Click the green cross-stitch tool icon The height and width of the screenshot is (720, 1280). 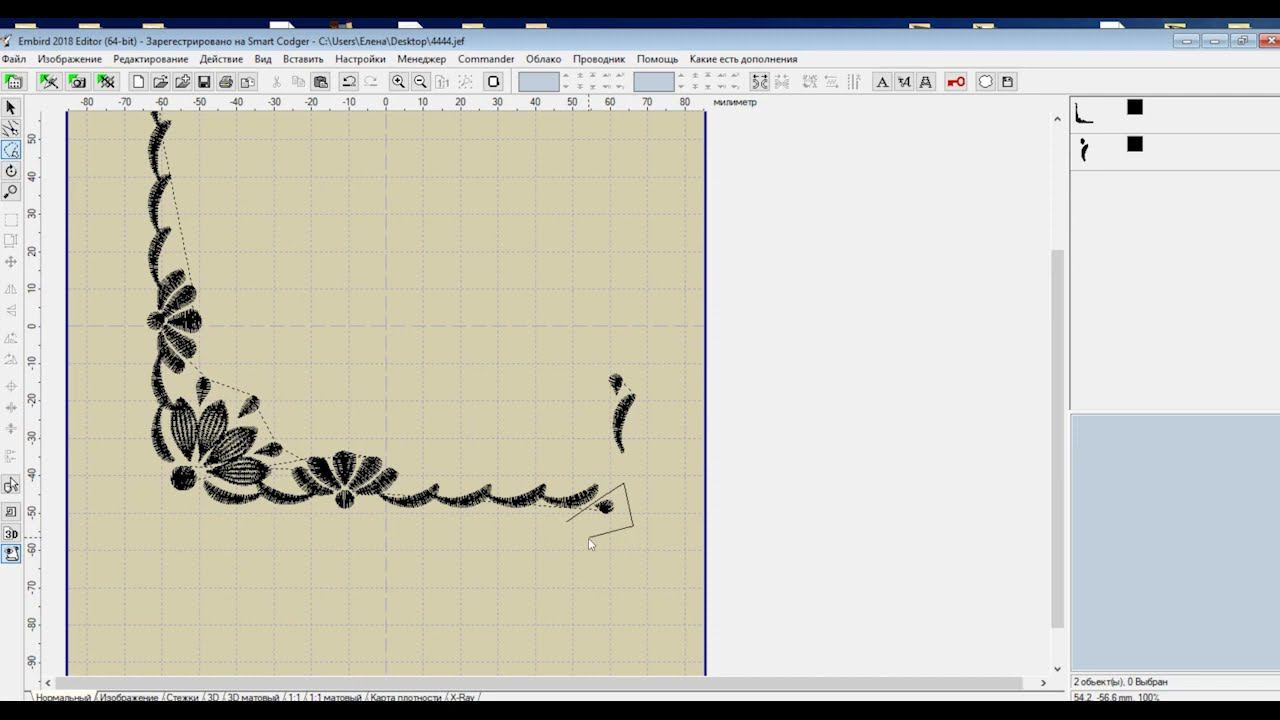[106, 82]
